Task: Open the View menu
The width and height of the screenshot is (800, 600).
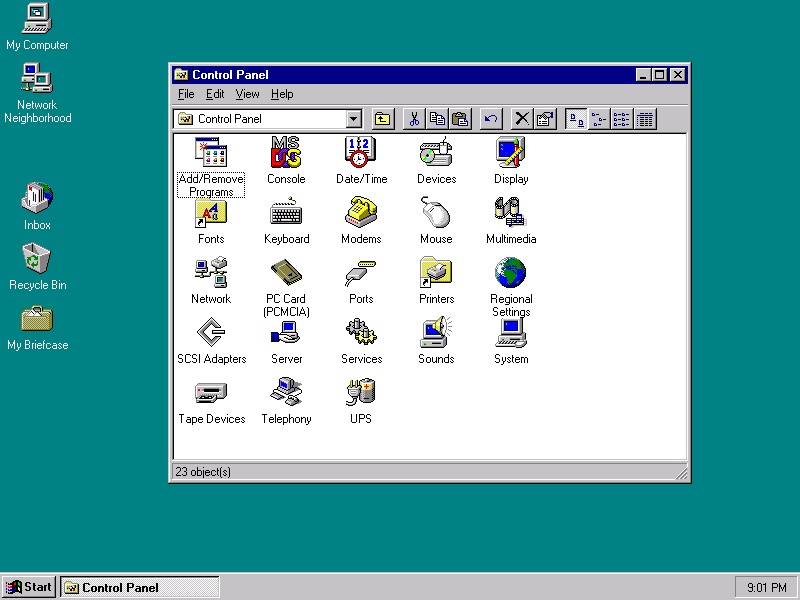Action: click(x=247, y=94)
